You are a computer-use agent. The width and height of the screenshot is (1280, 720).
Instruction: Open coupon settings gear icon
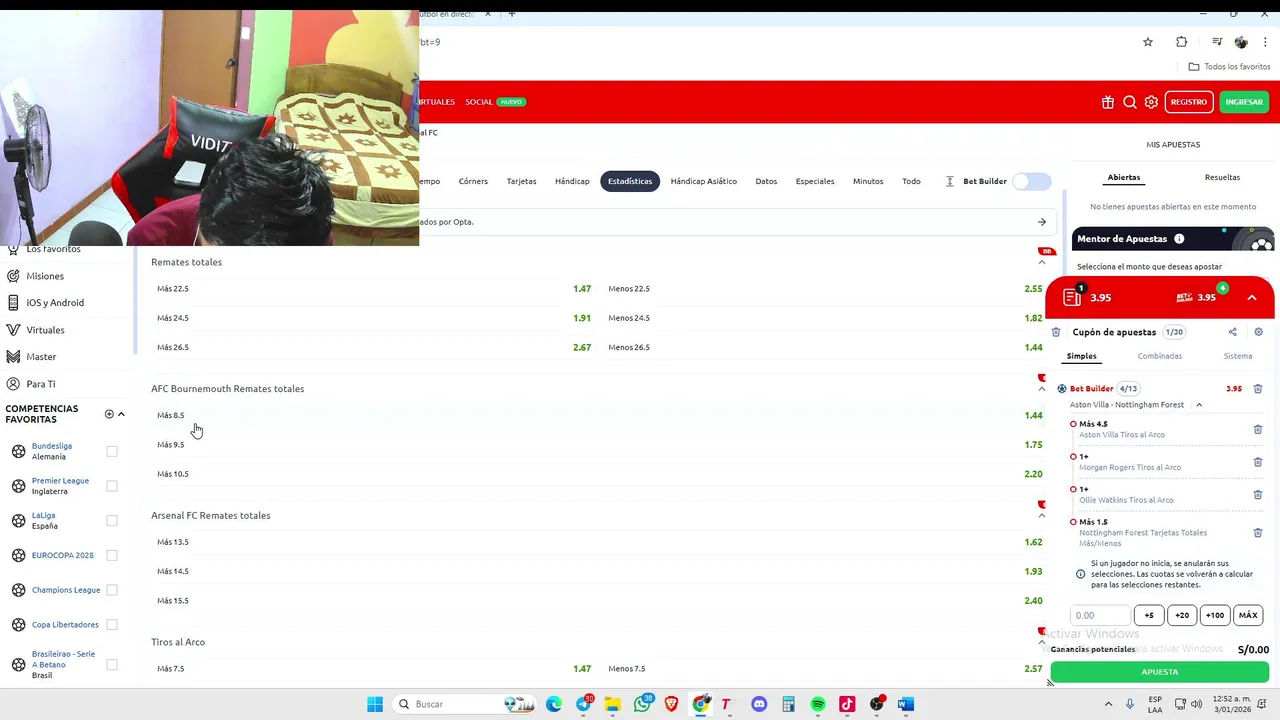click(1258, 332)
